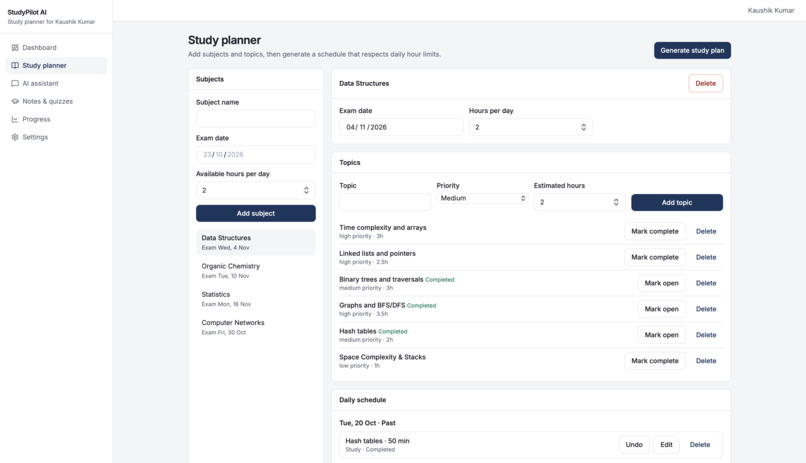This screenshot has height=463, width=806.
Task: Go to AI assistant
Action: (x=56, y=84)
